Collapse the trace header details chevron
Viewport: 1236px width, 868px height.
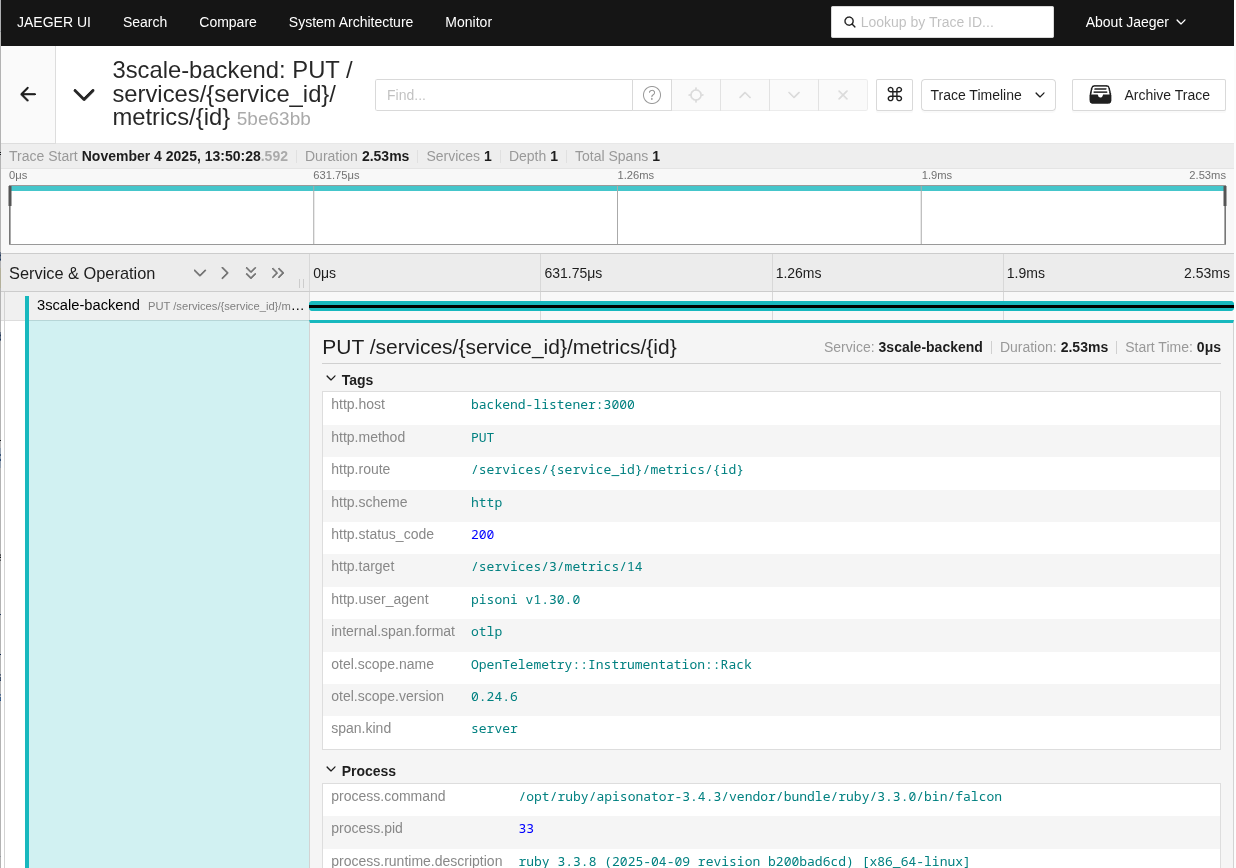[84, 95]
